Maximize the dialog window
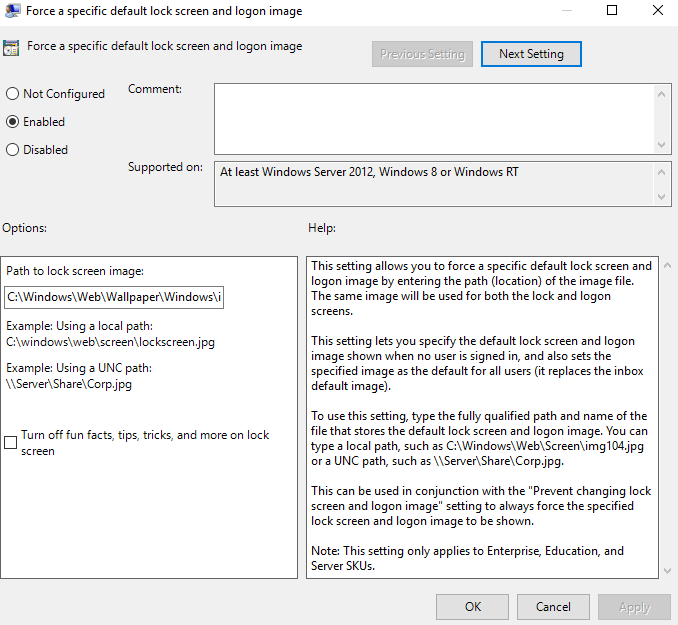678x625 pixels. coord(612,10)
